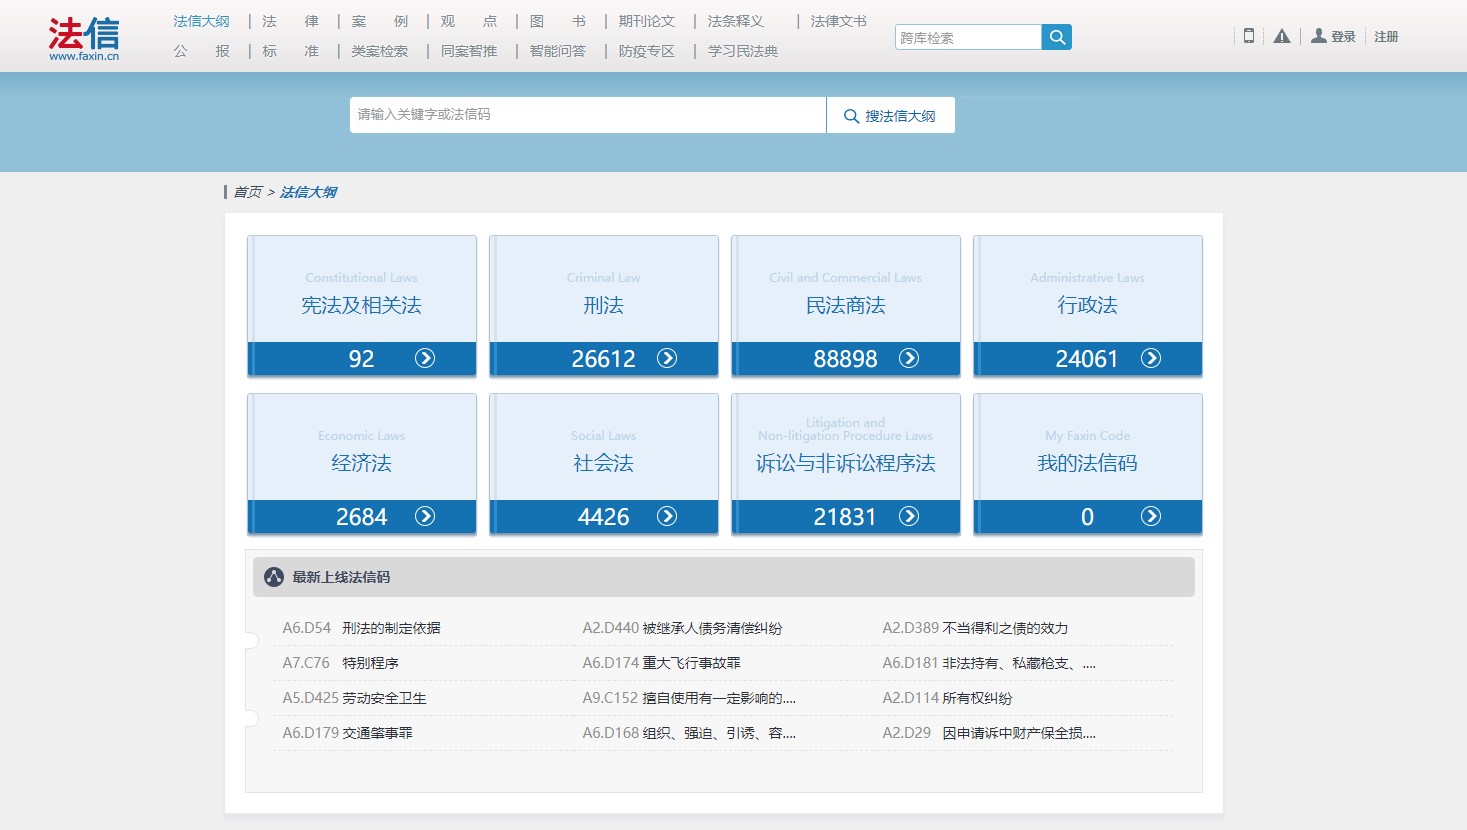
Task: Open the 学习民法典 menu item
Action: click(x=743, y=51)
